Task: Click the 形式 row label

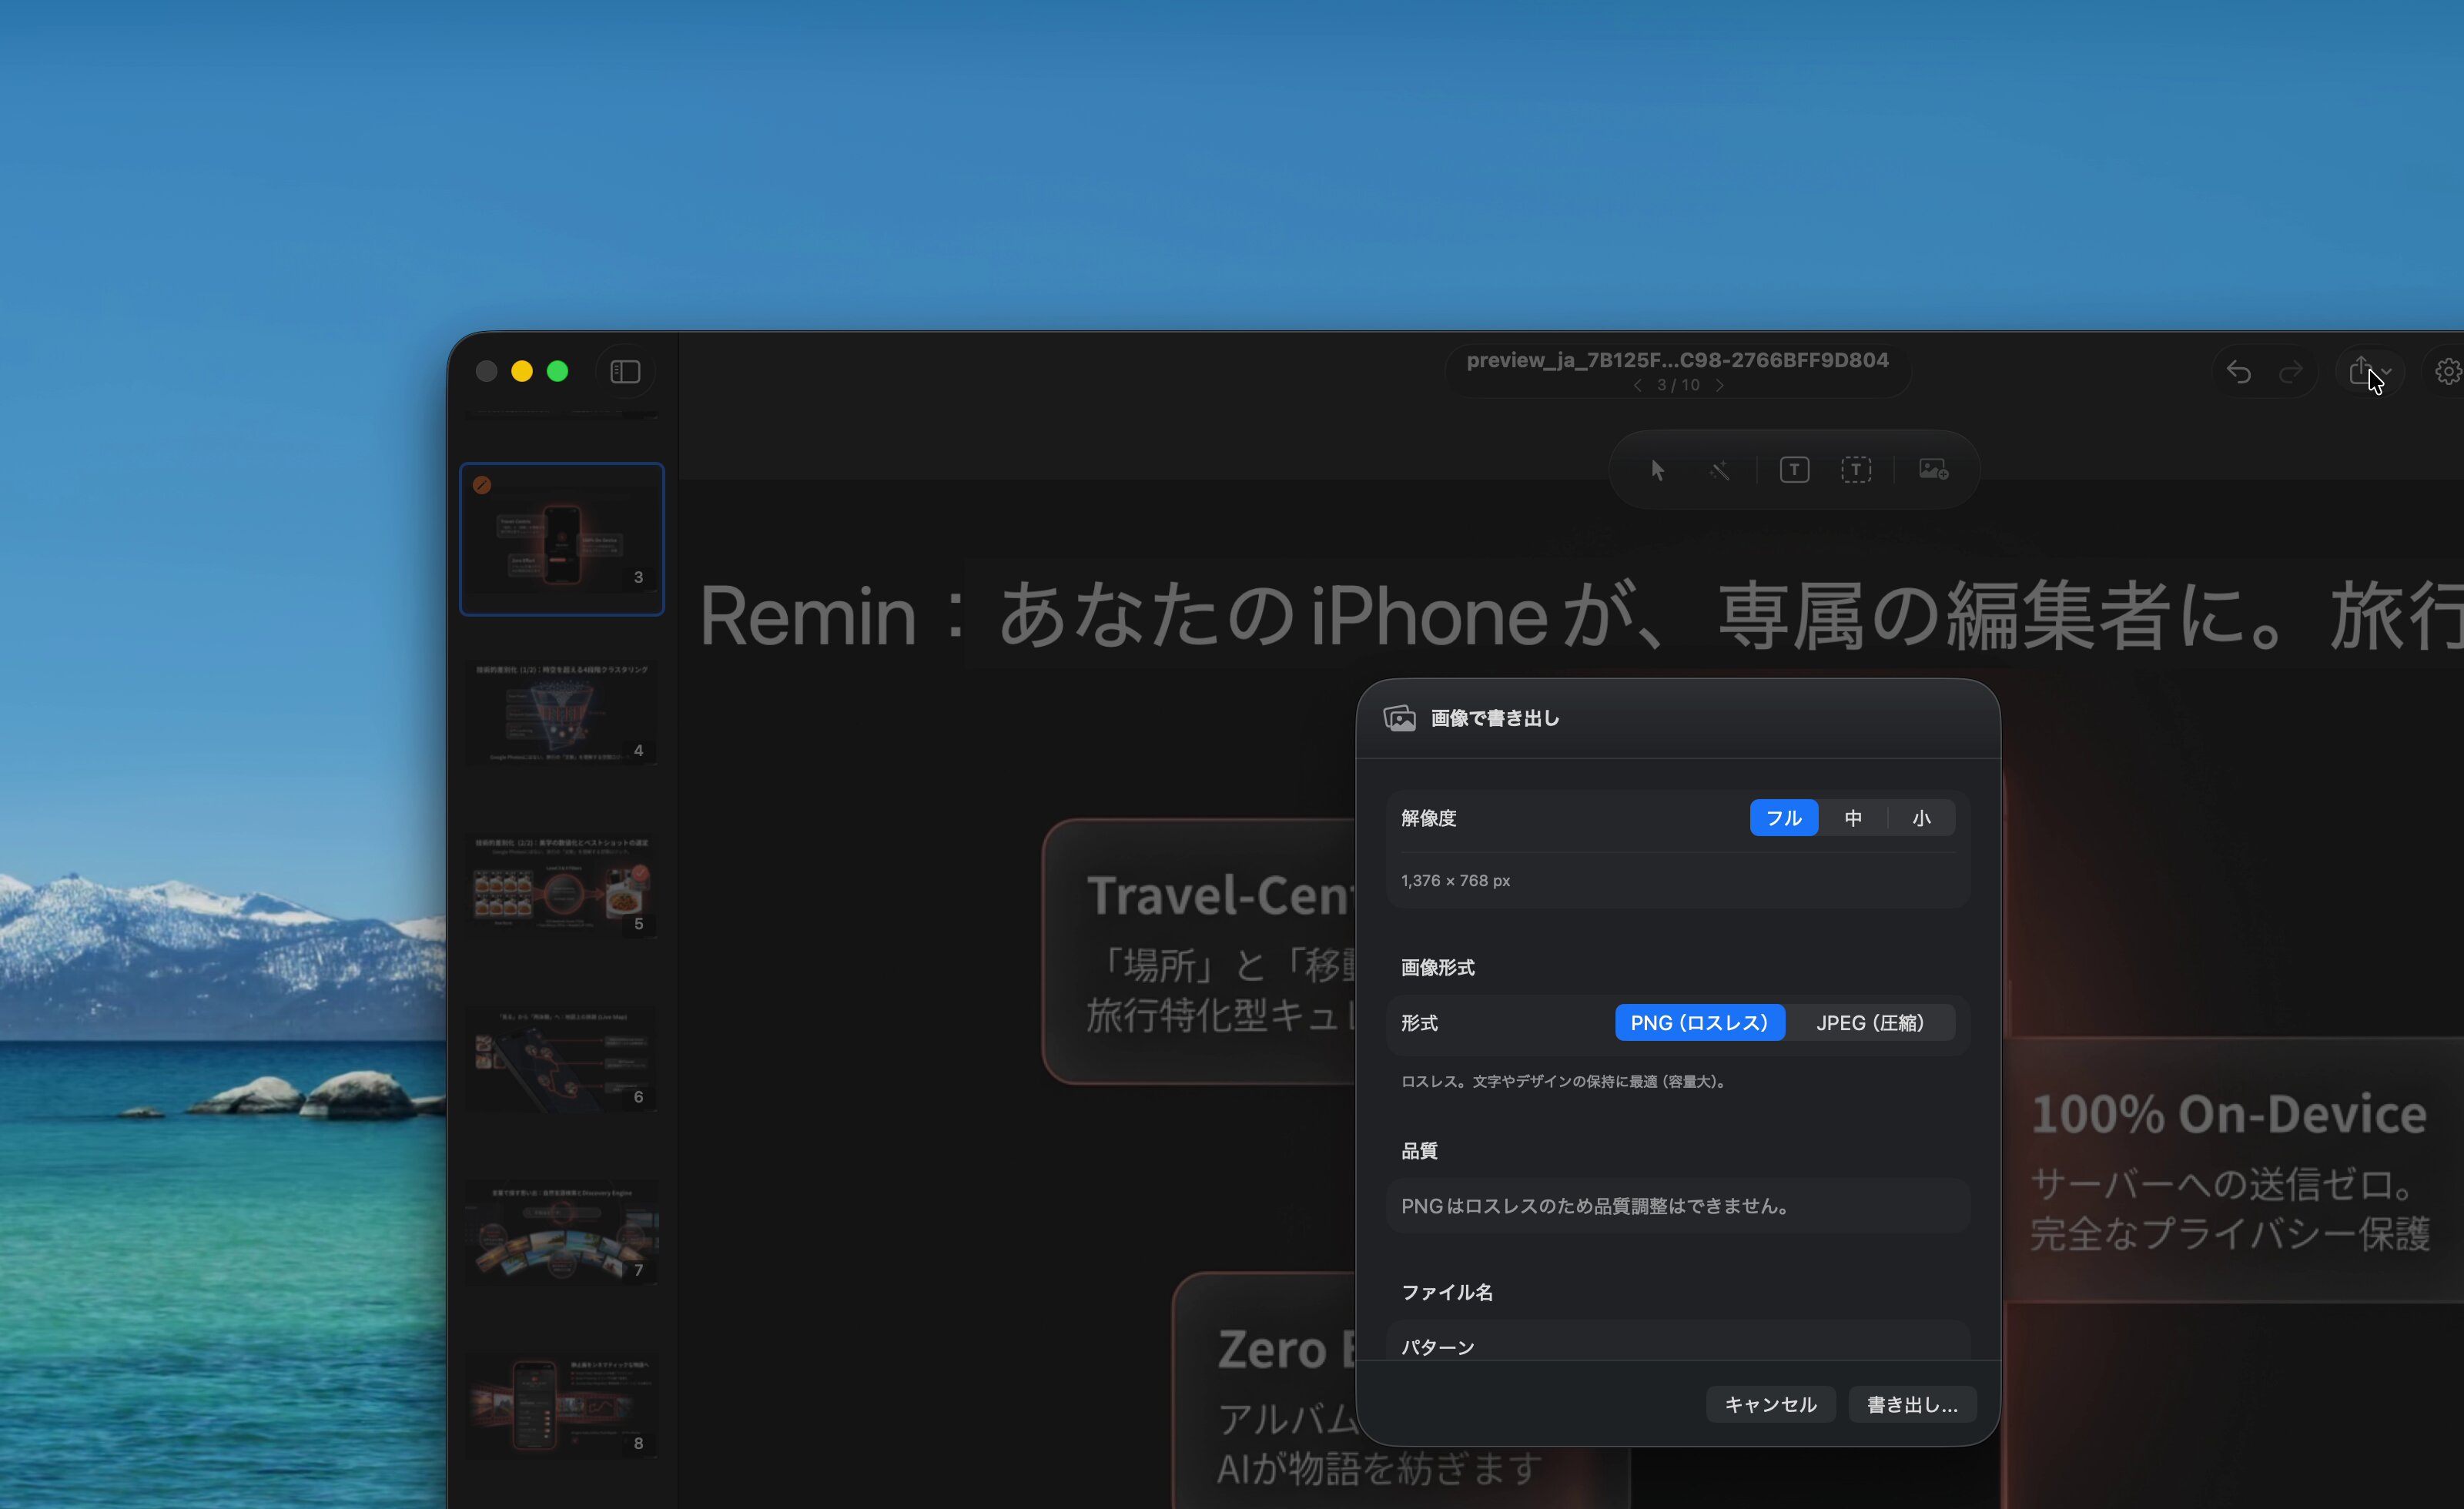Action: (1419, 1023)
